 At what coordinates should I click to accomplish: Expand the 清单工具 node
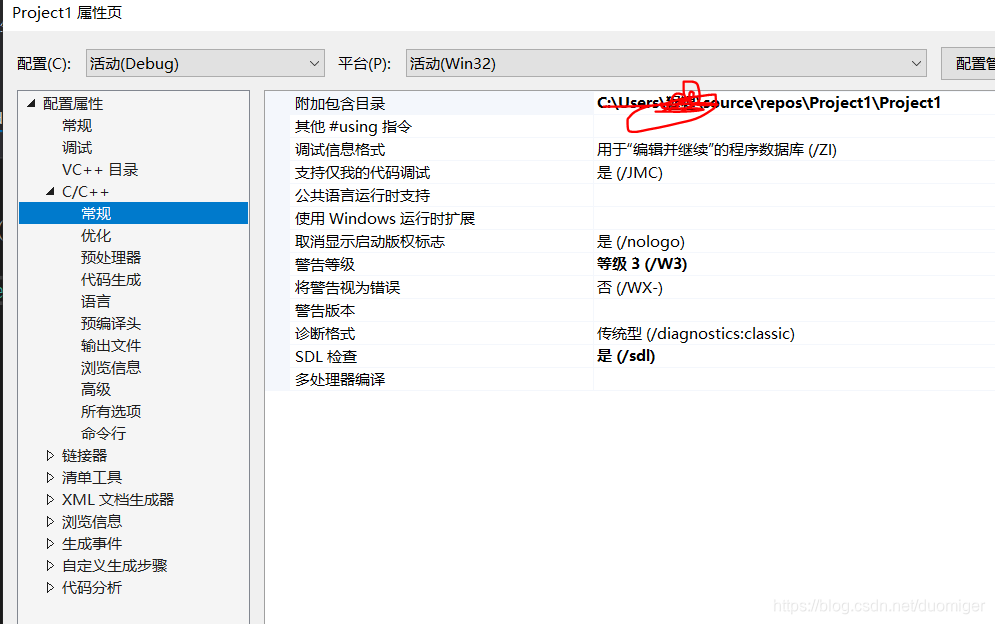pos(50,477)
